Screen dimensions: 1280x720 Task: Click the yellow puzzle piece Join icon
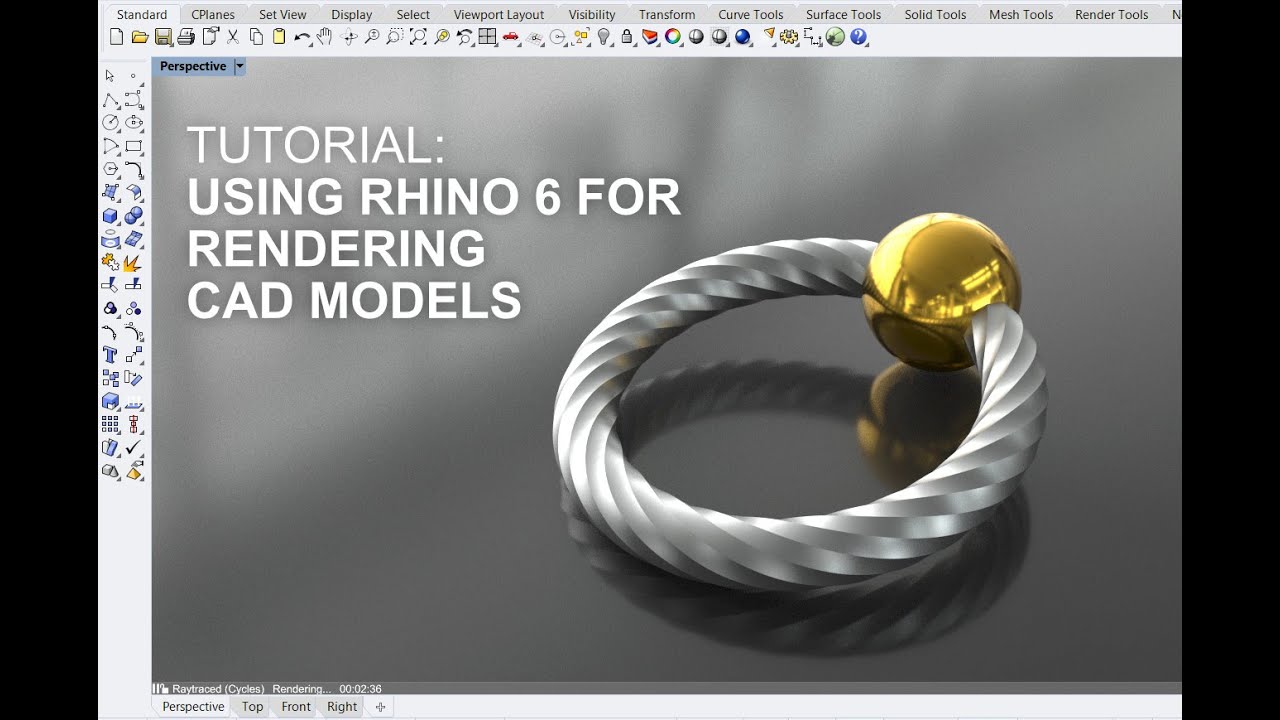(x=110, y=263)
